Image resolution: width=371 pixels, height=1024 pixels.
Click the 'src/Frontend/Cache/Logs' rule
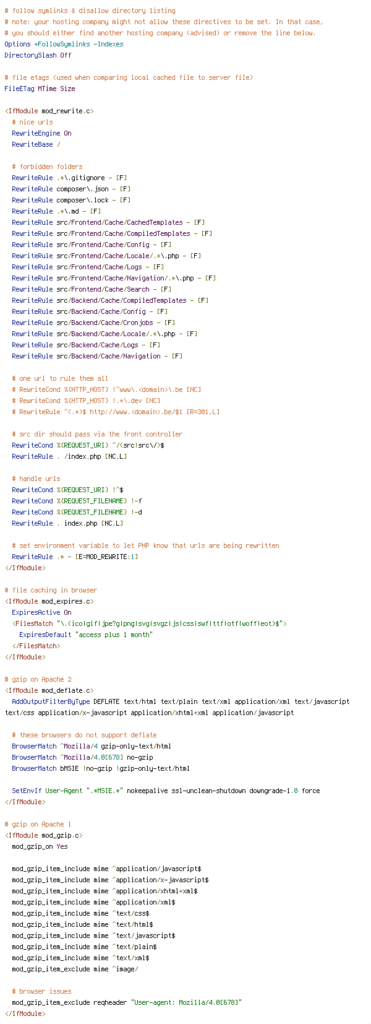[x=88, y=266]
